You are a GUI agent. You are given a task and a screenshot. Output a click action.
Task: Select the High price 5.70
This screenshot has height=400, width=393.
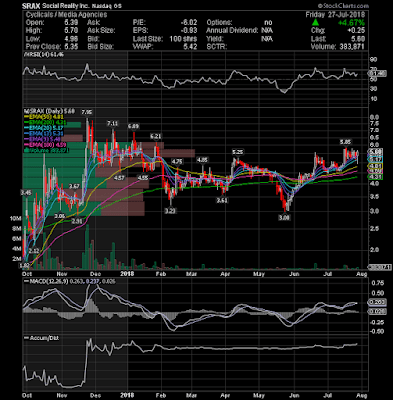point(71,31)
